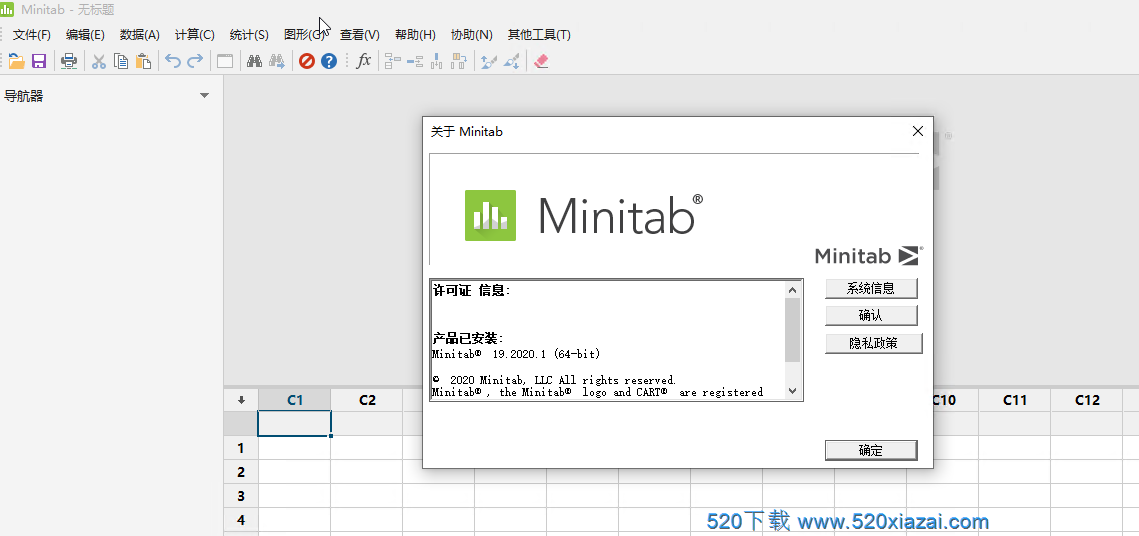
Task: Click the Open folder icon
Action: coord(17,61)
